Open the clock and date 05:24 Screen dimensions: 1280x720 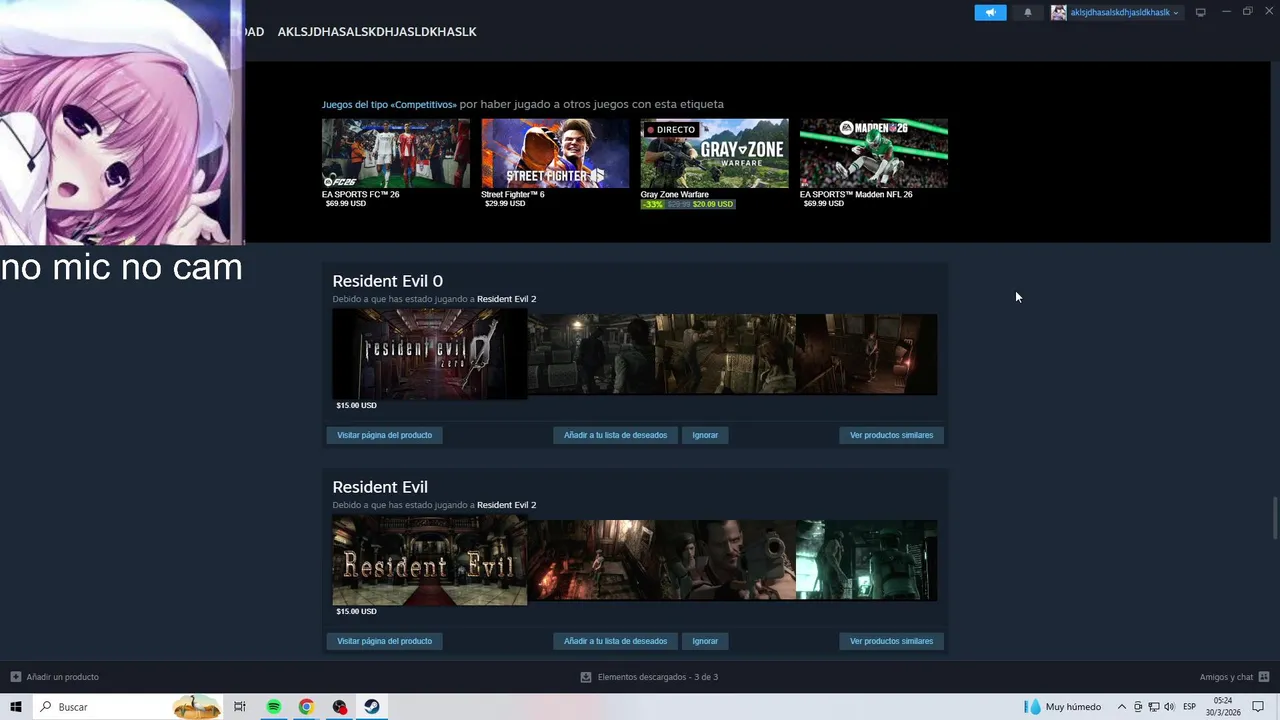[1223, 707]
